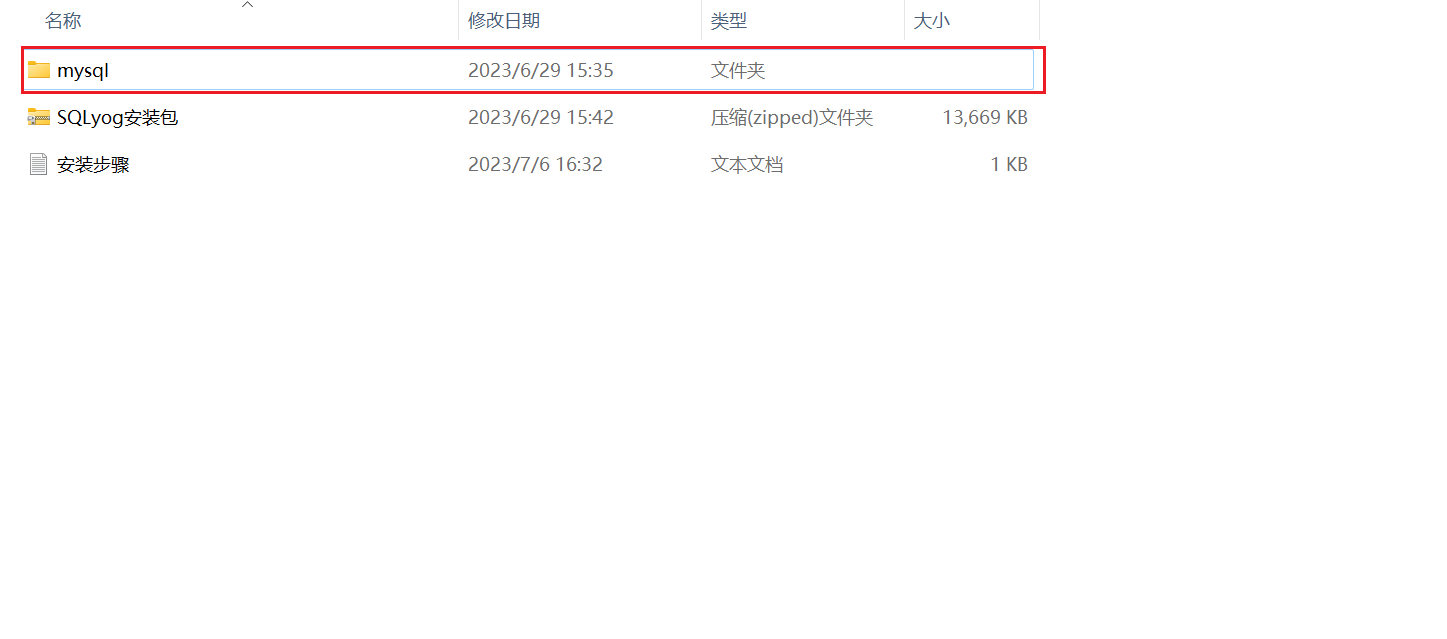This screenshot has height=639, width=1447.
Task: Sort by 大小 column header
Action: pyautogui.click(x=931, y=21)
